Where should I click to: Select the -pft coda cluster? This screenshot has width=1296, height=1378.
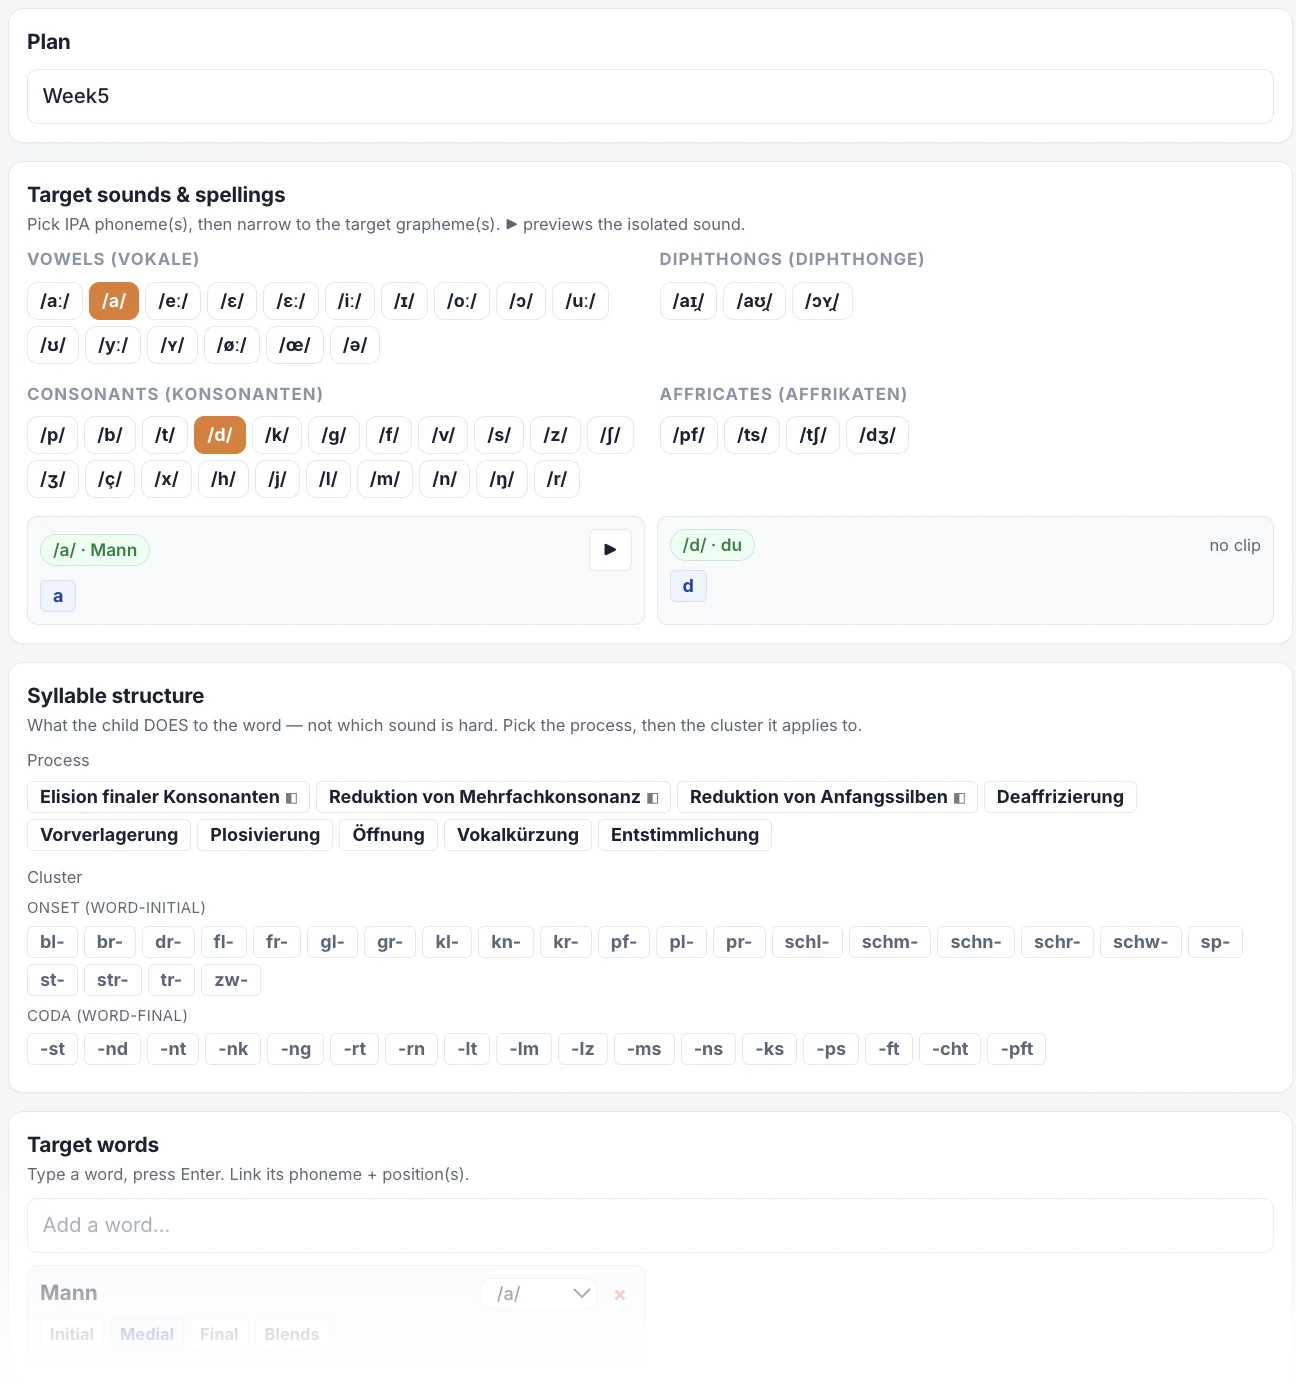1017,1049
